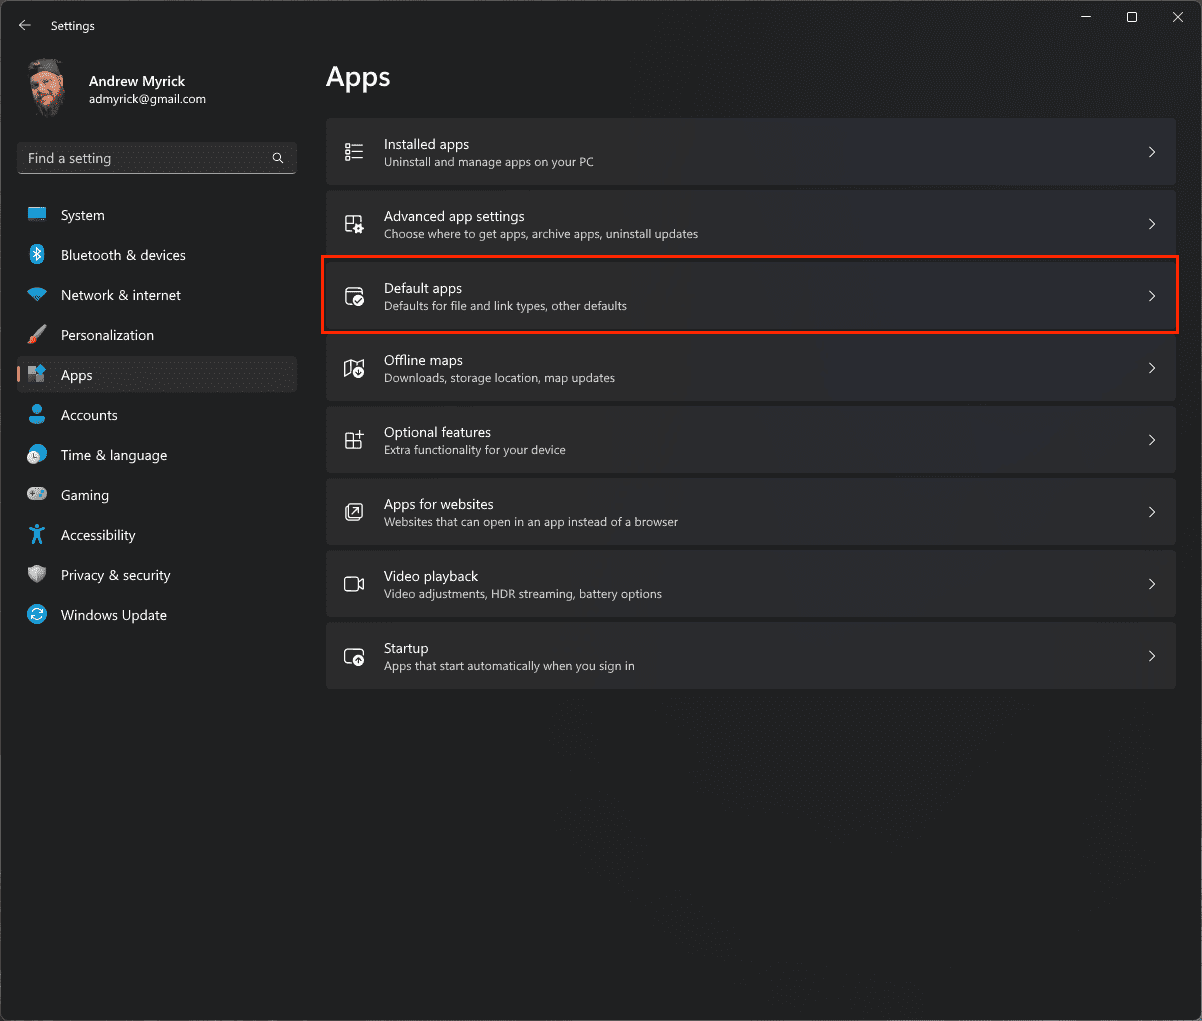Screen dimensions: 1202x1021
Task: Open Installed apps title
Action: point(426,144)
